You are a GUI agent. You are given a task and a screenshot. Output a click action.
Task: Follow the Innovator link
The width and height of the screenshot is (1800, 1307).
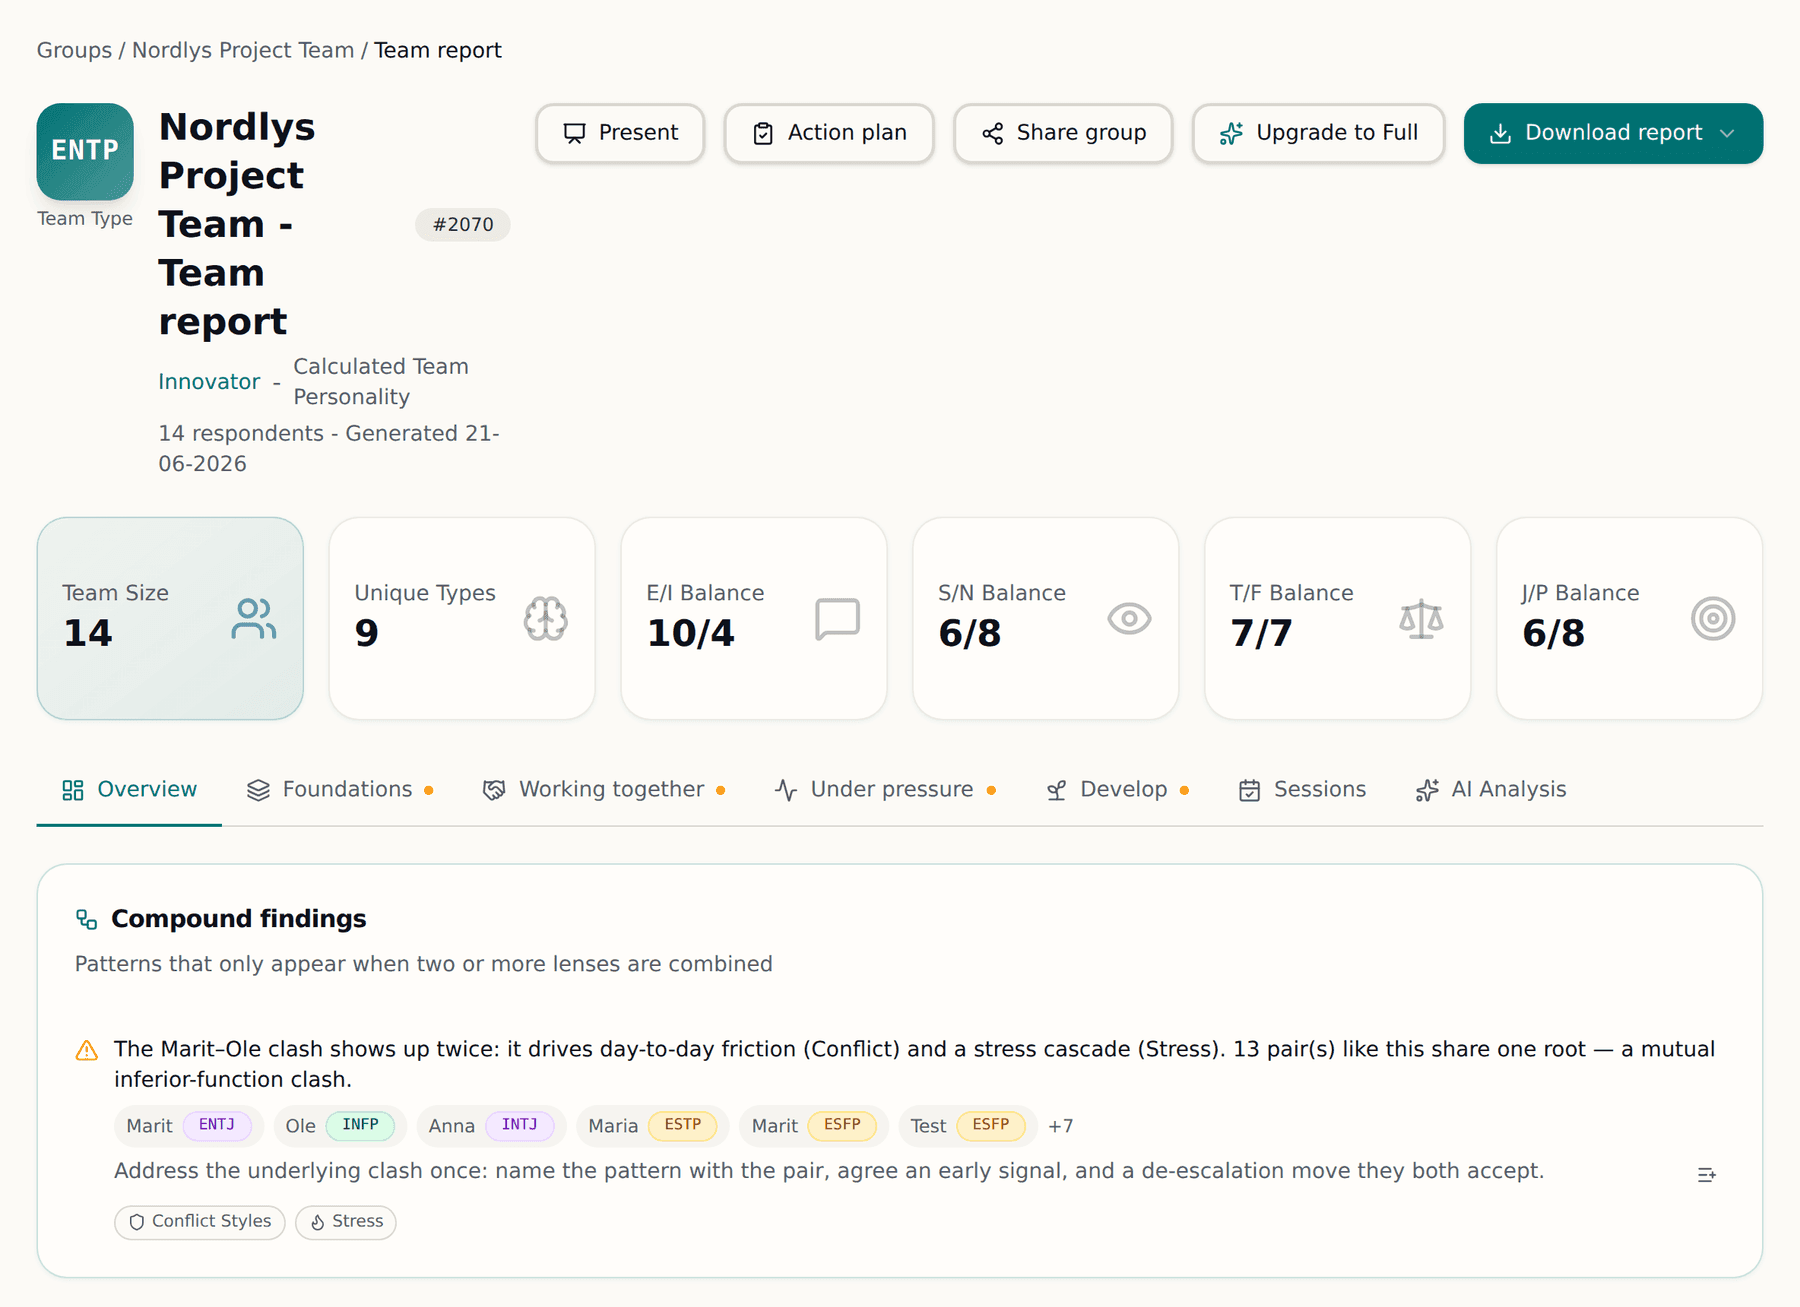tap(209, 382)
